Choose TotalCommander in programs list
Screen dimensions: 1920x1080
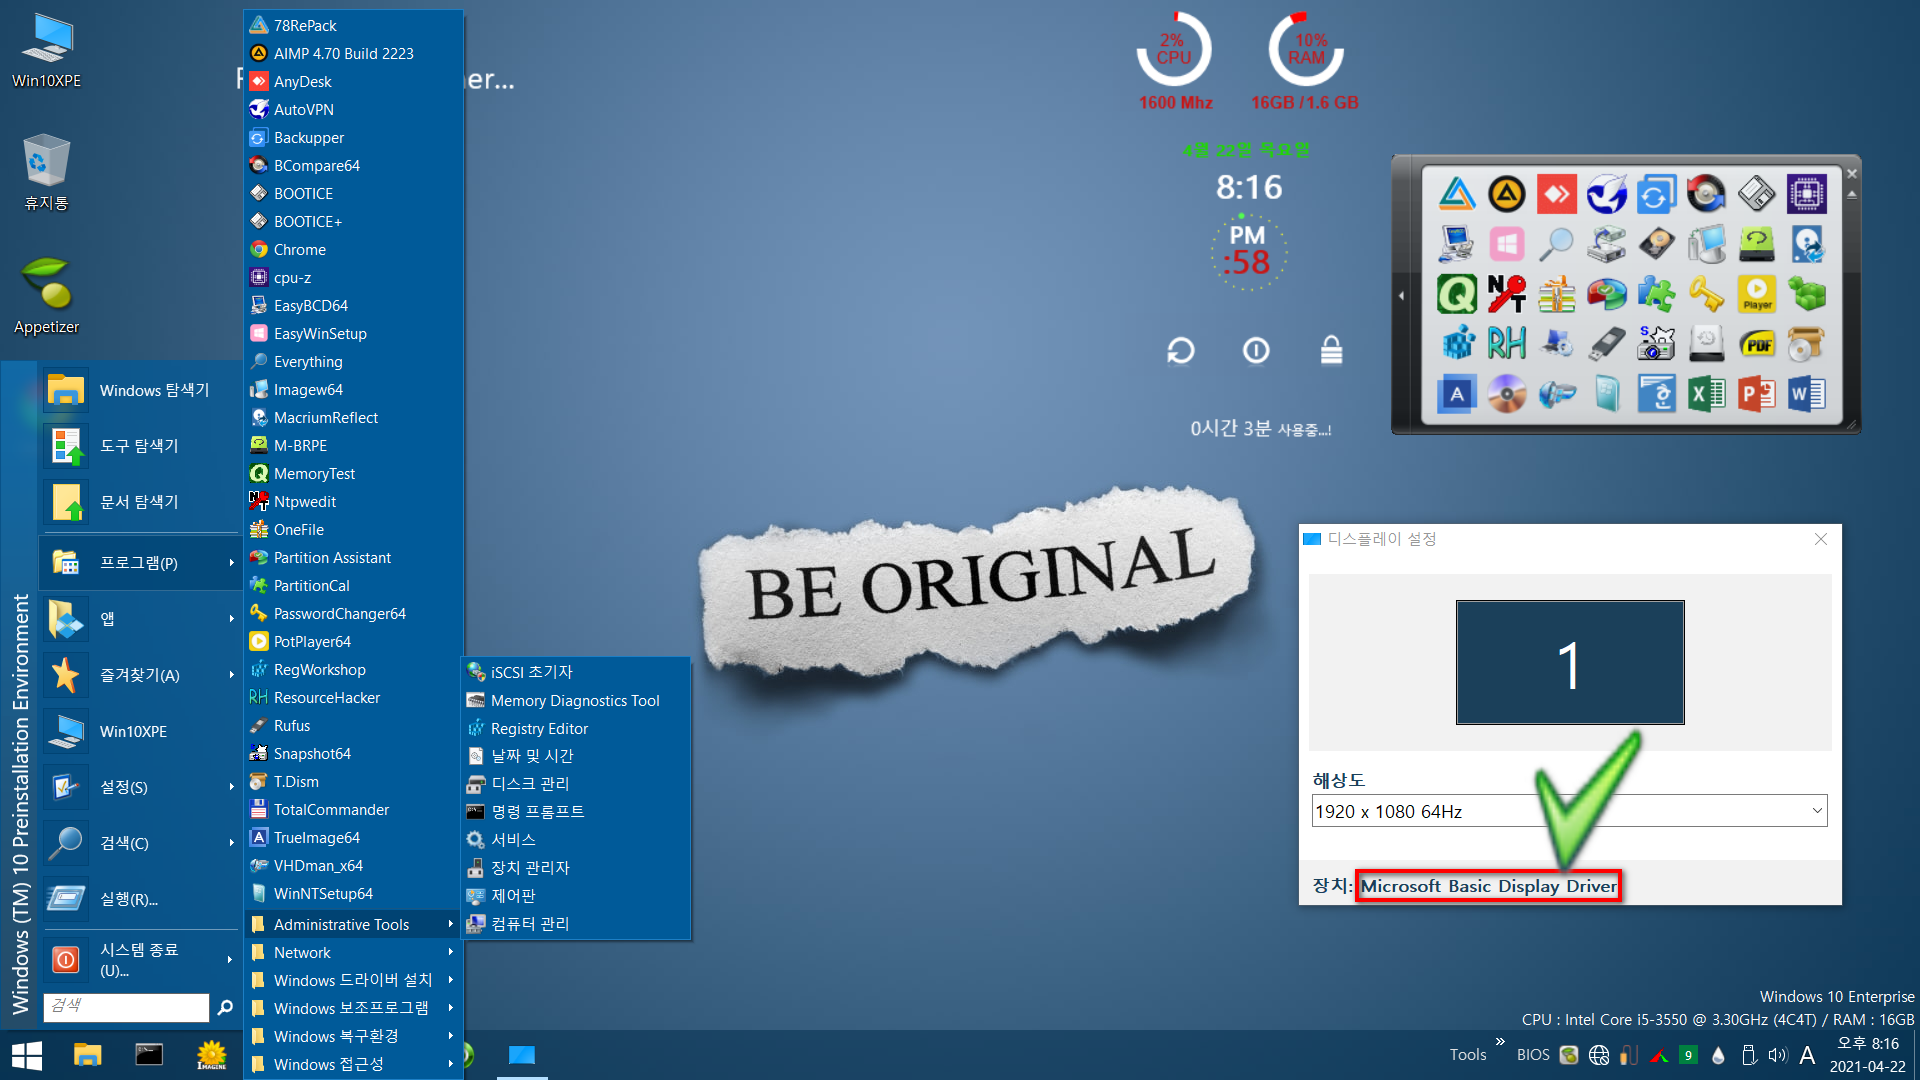coord(353,810)
